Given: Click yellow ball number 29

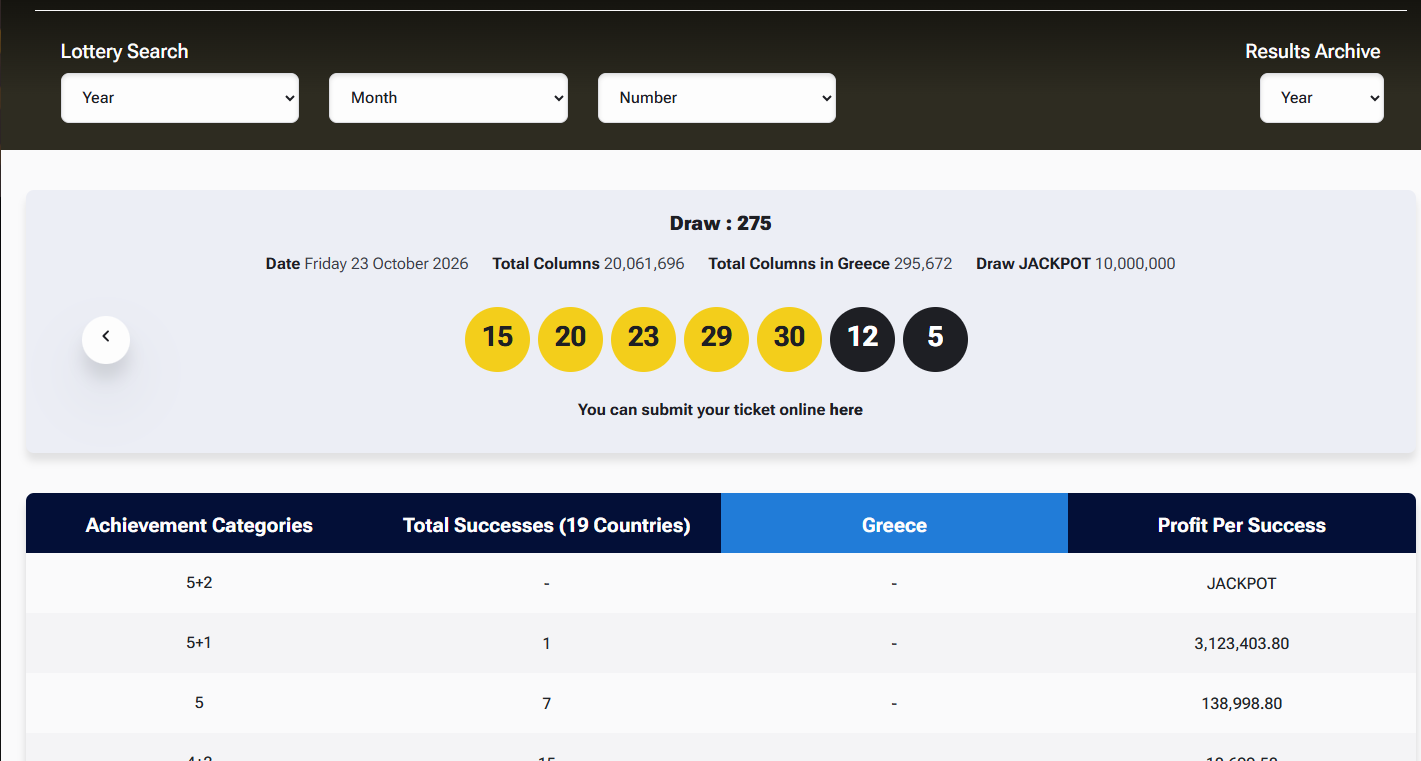Looking at the screenshot, I should click(x=716, y=339).
